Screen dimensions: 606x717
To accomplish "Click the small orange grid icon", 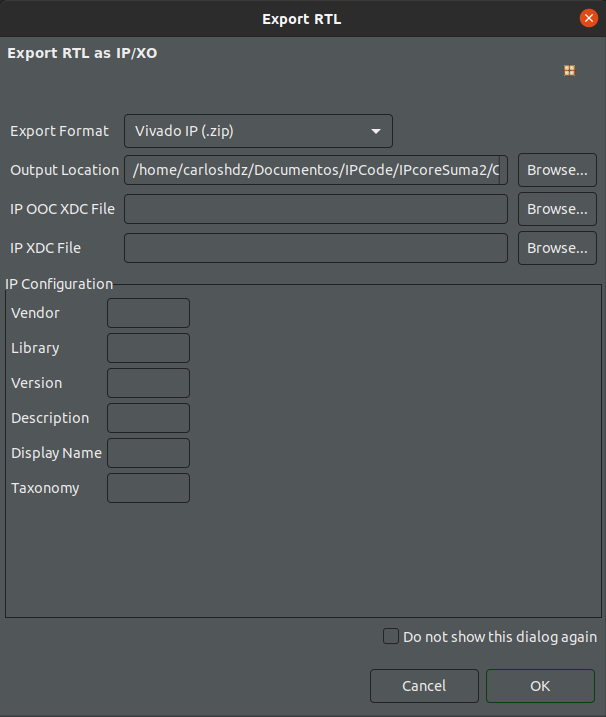I will pos(569,70).
